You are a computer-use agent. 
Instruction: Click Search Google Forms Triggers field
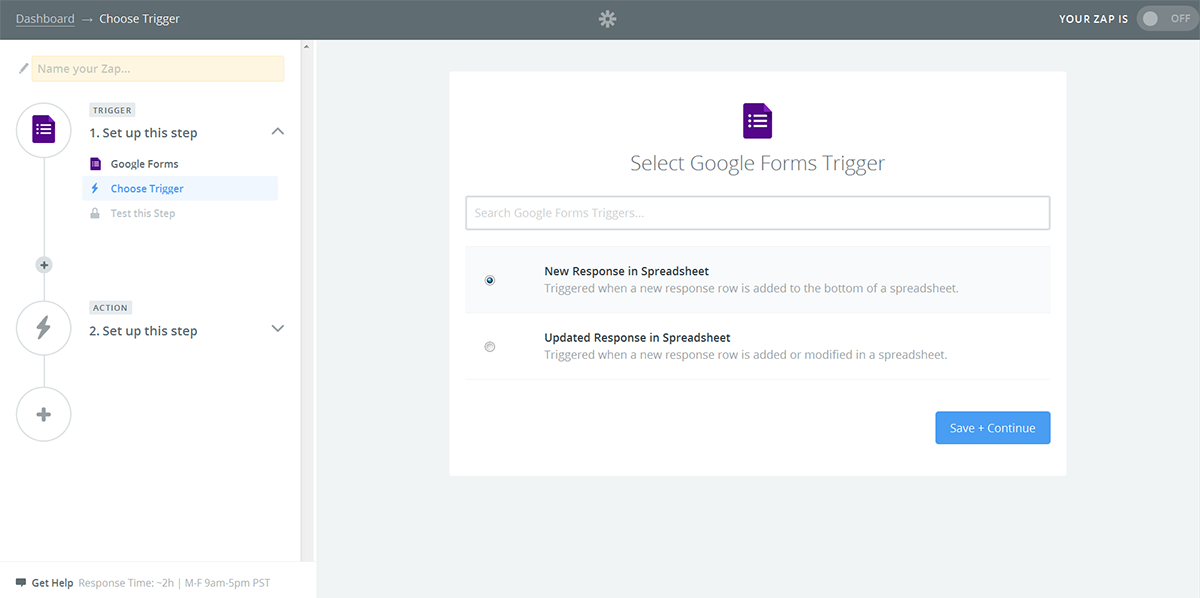(757, 213)
